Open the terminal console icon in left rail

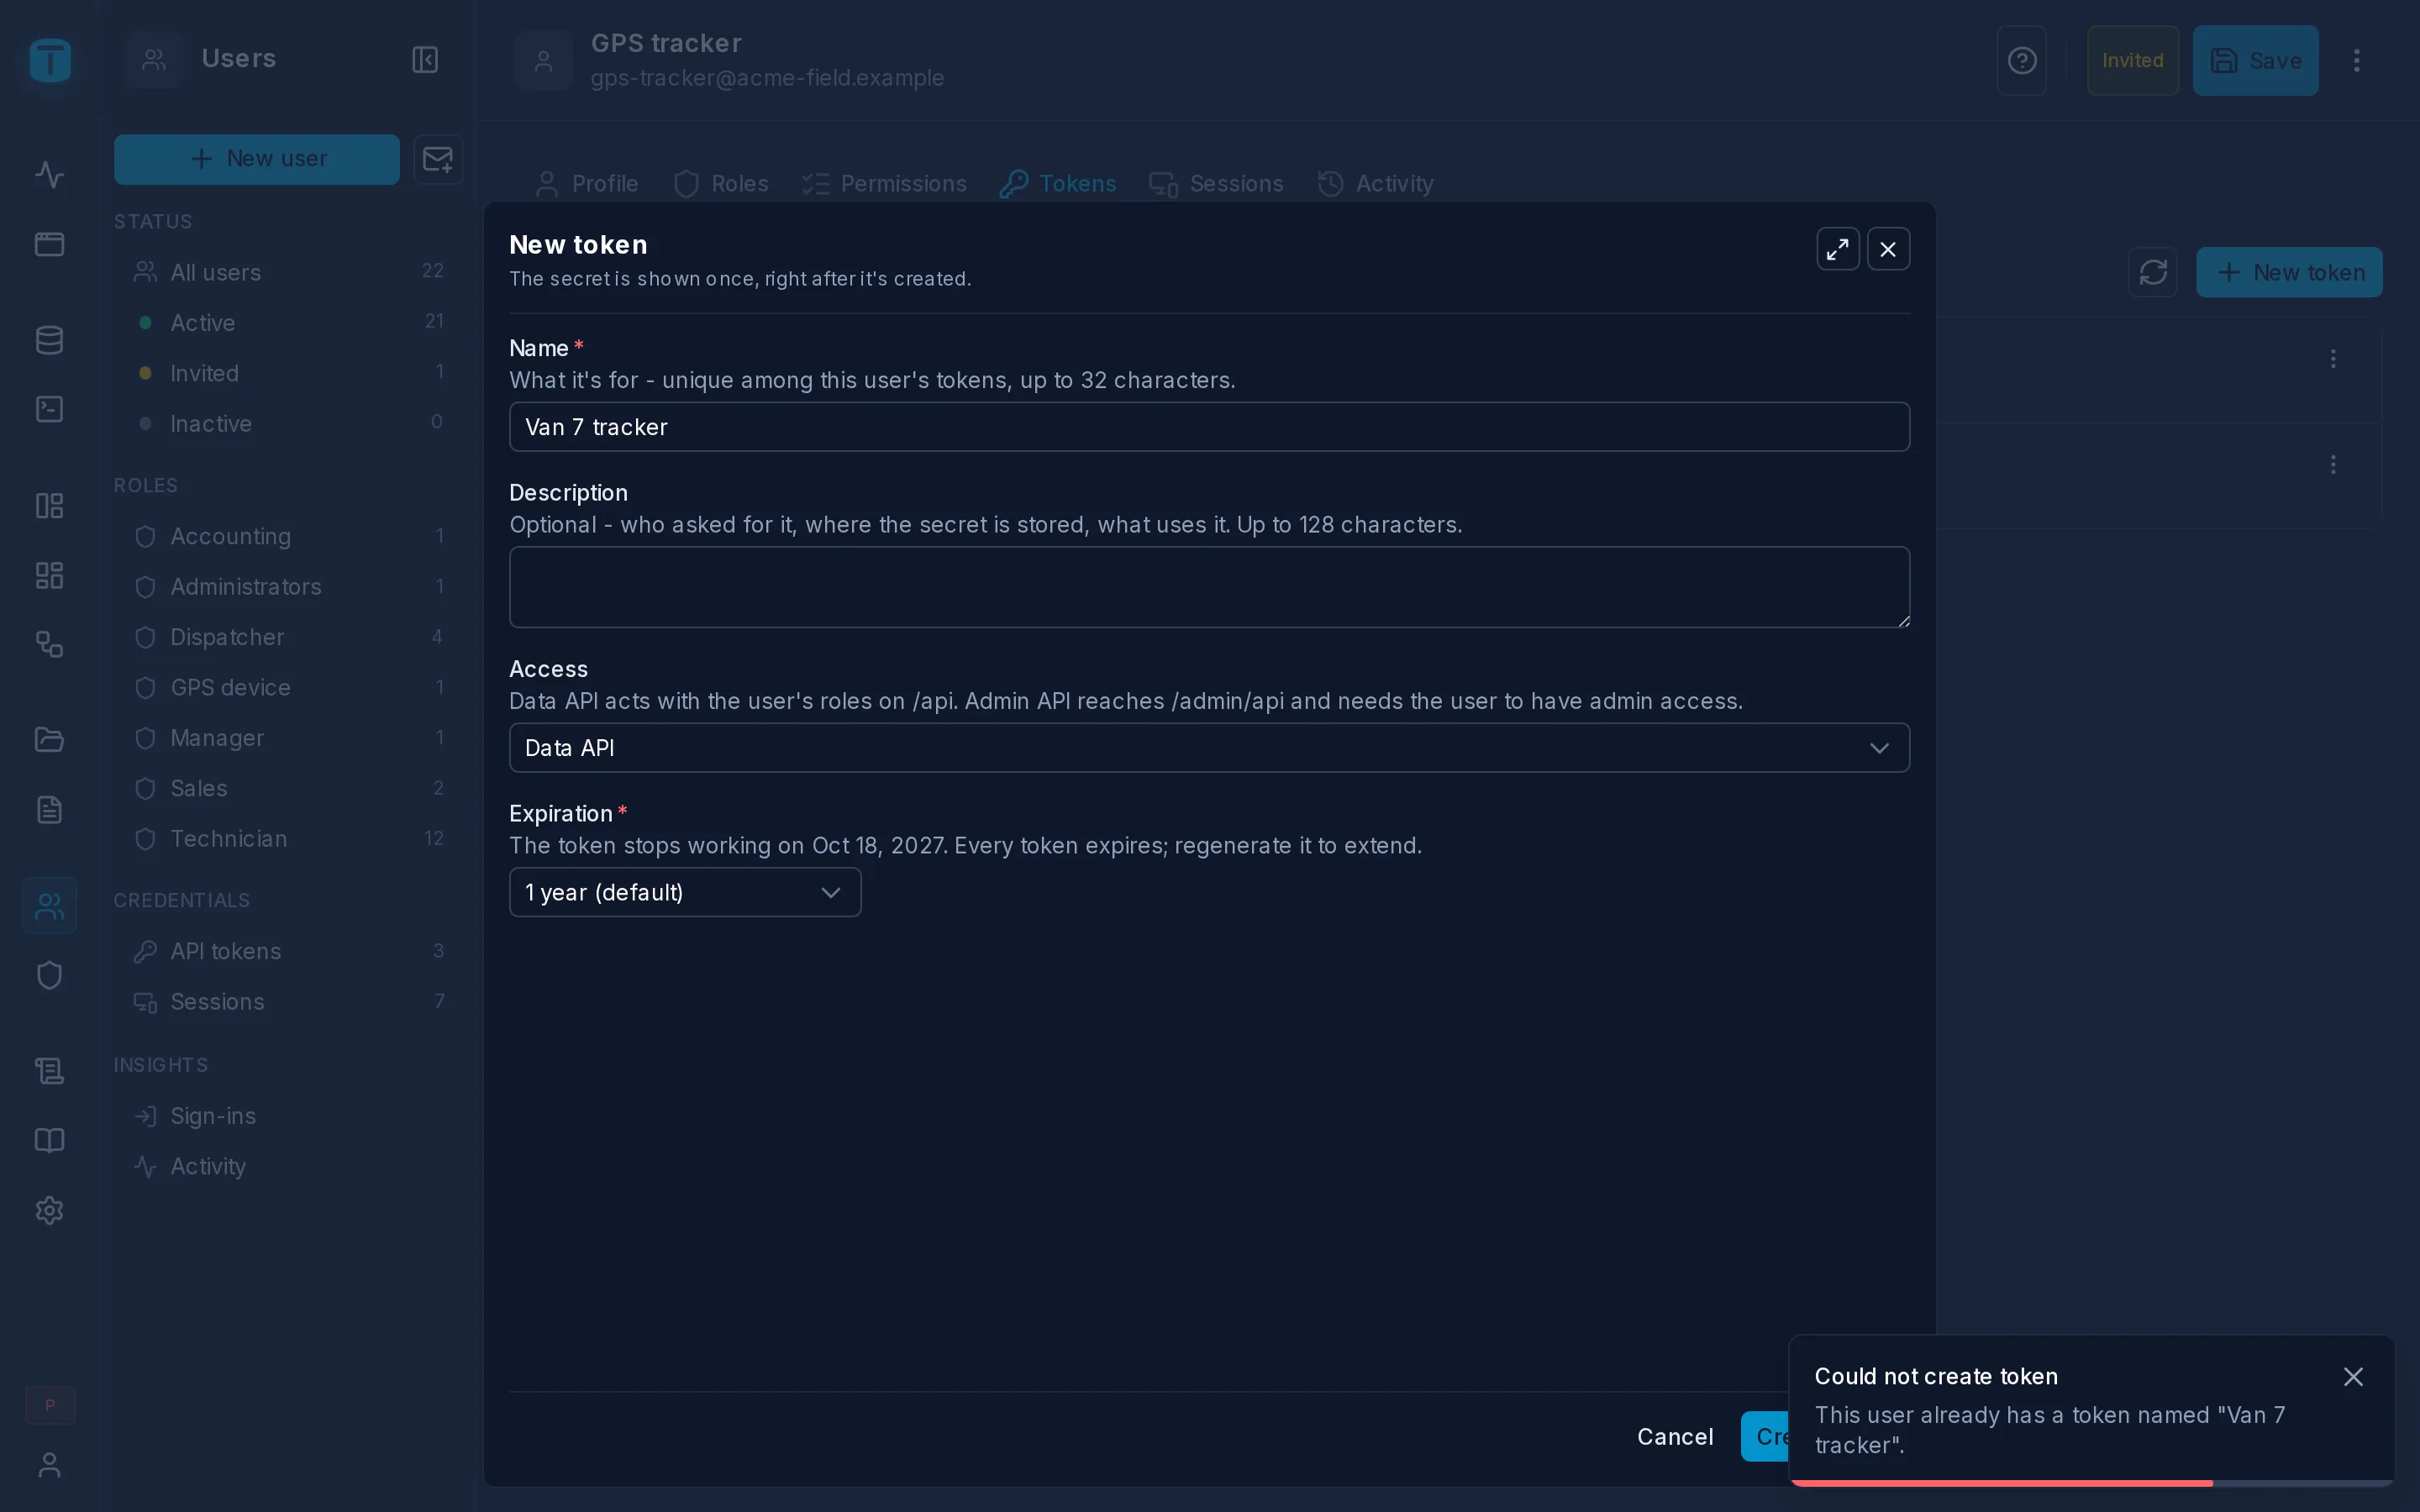pyautogui.click(x=49, y=410)
